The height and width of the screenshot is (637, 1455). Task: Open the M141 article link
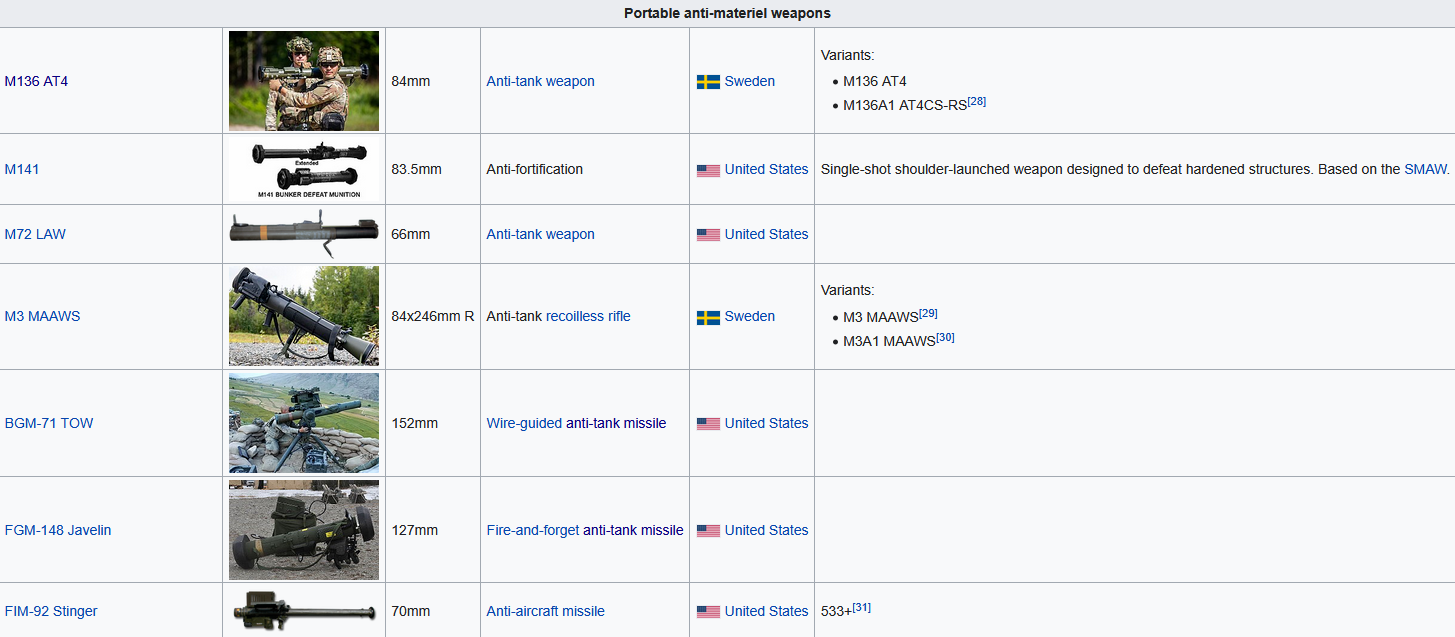[22, 169]
